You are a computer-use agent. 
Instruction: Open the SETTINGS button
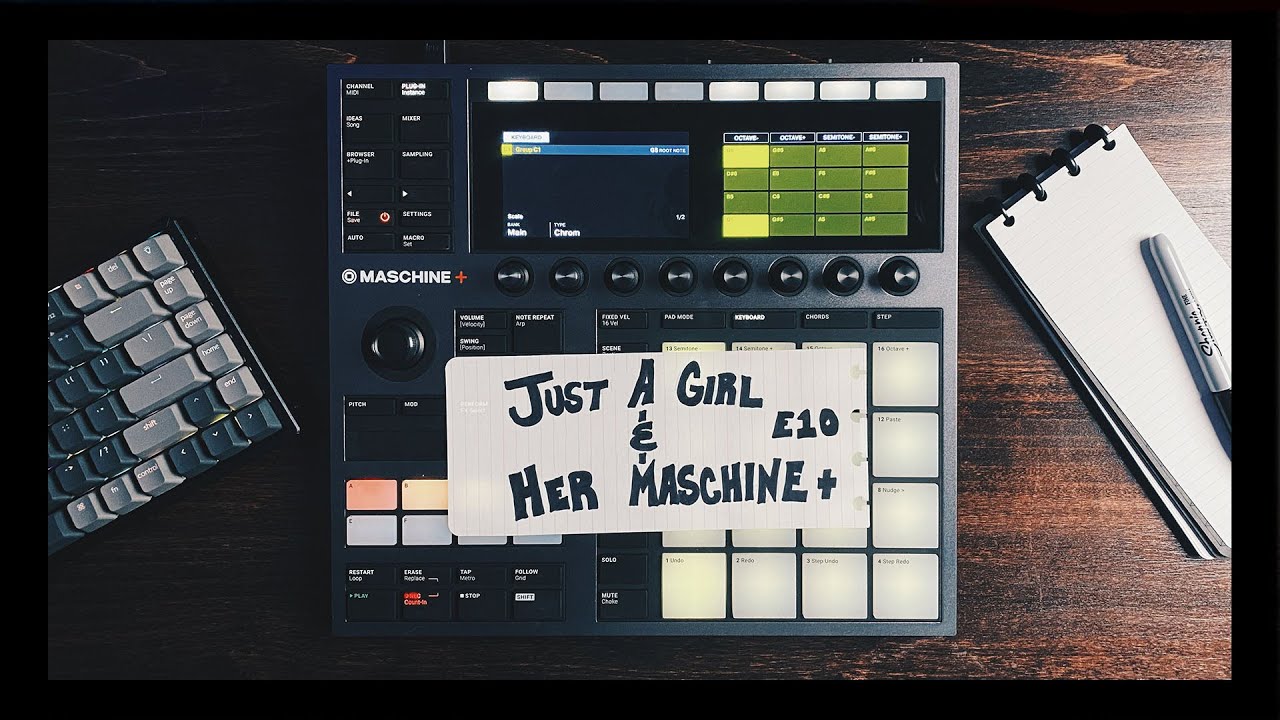[425, 217]
